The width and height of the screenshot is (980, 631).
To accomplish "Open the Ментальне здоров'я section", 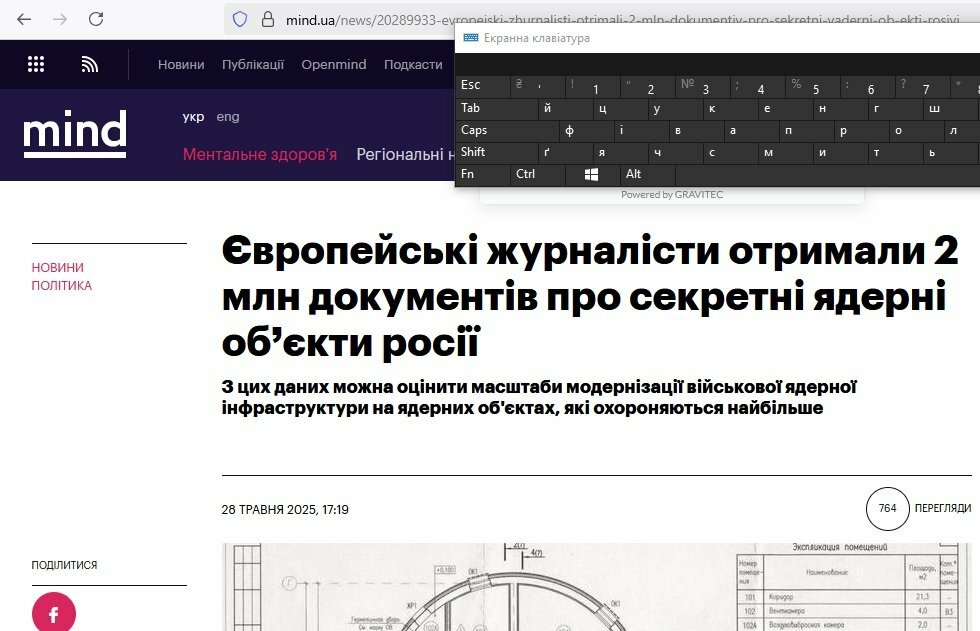I will [x=260, y=154].
